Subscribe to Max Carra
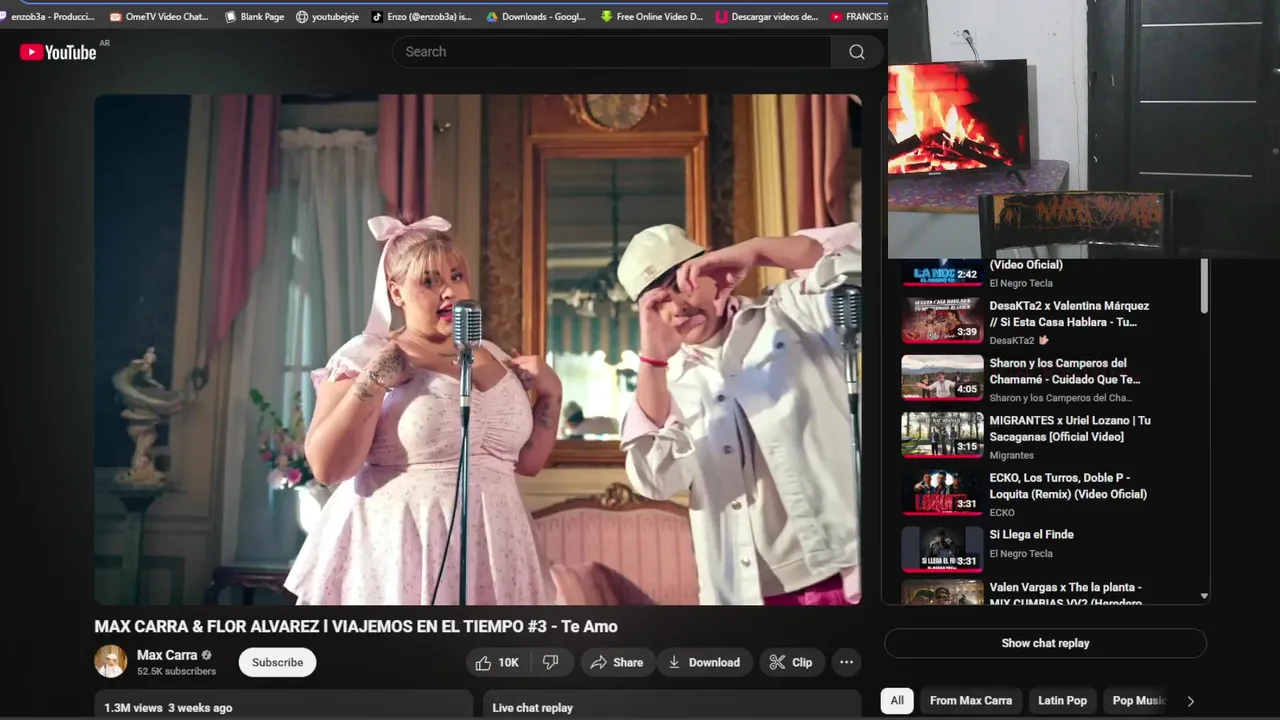This screenshot has width=1280, height=720. [x=277, y=662]
